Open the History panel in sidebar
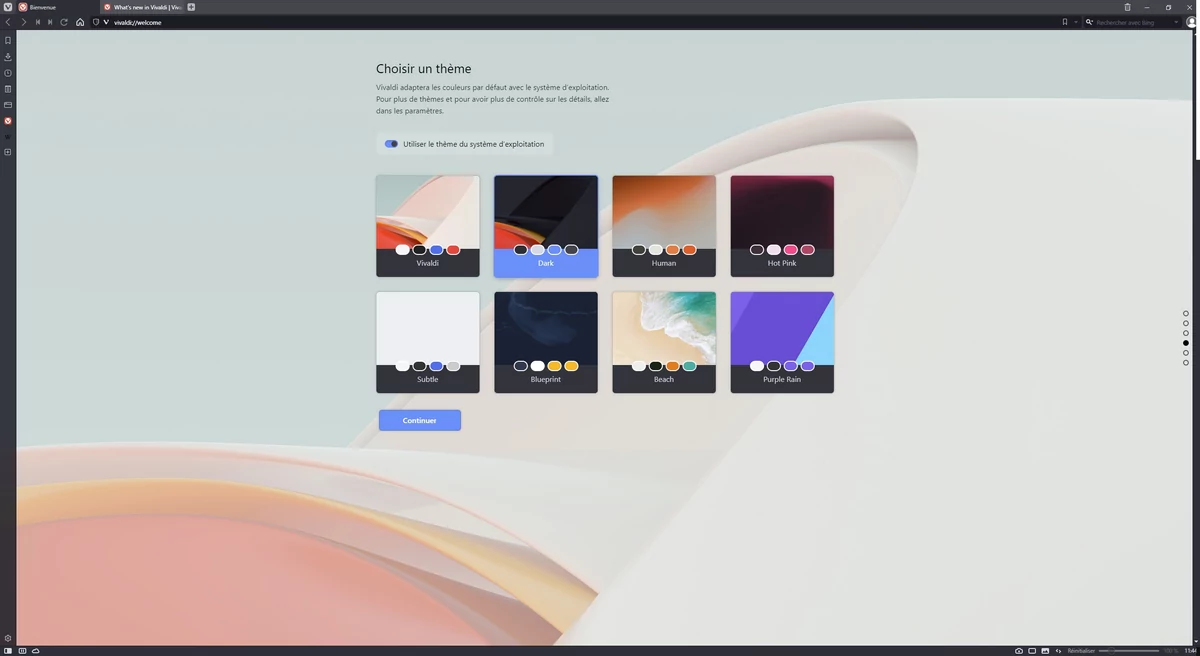This screenshot has height=656, width=1200. point(8,73)
